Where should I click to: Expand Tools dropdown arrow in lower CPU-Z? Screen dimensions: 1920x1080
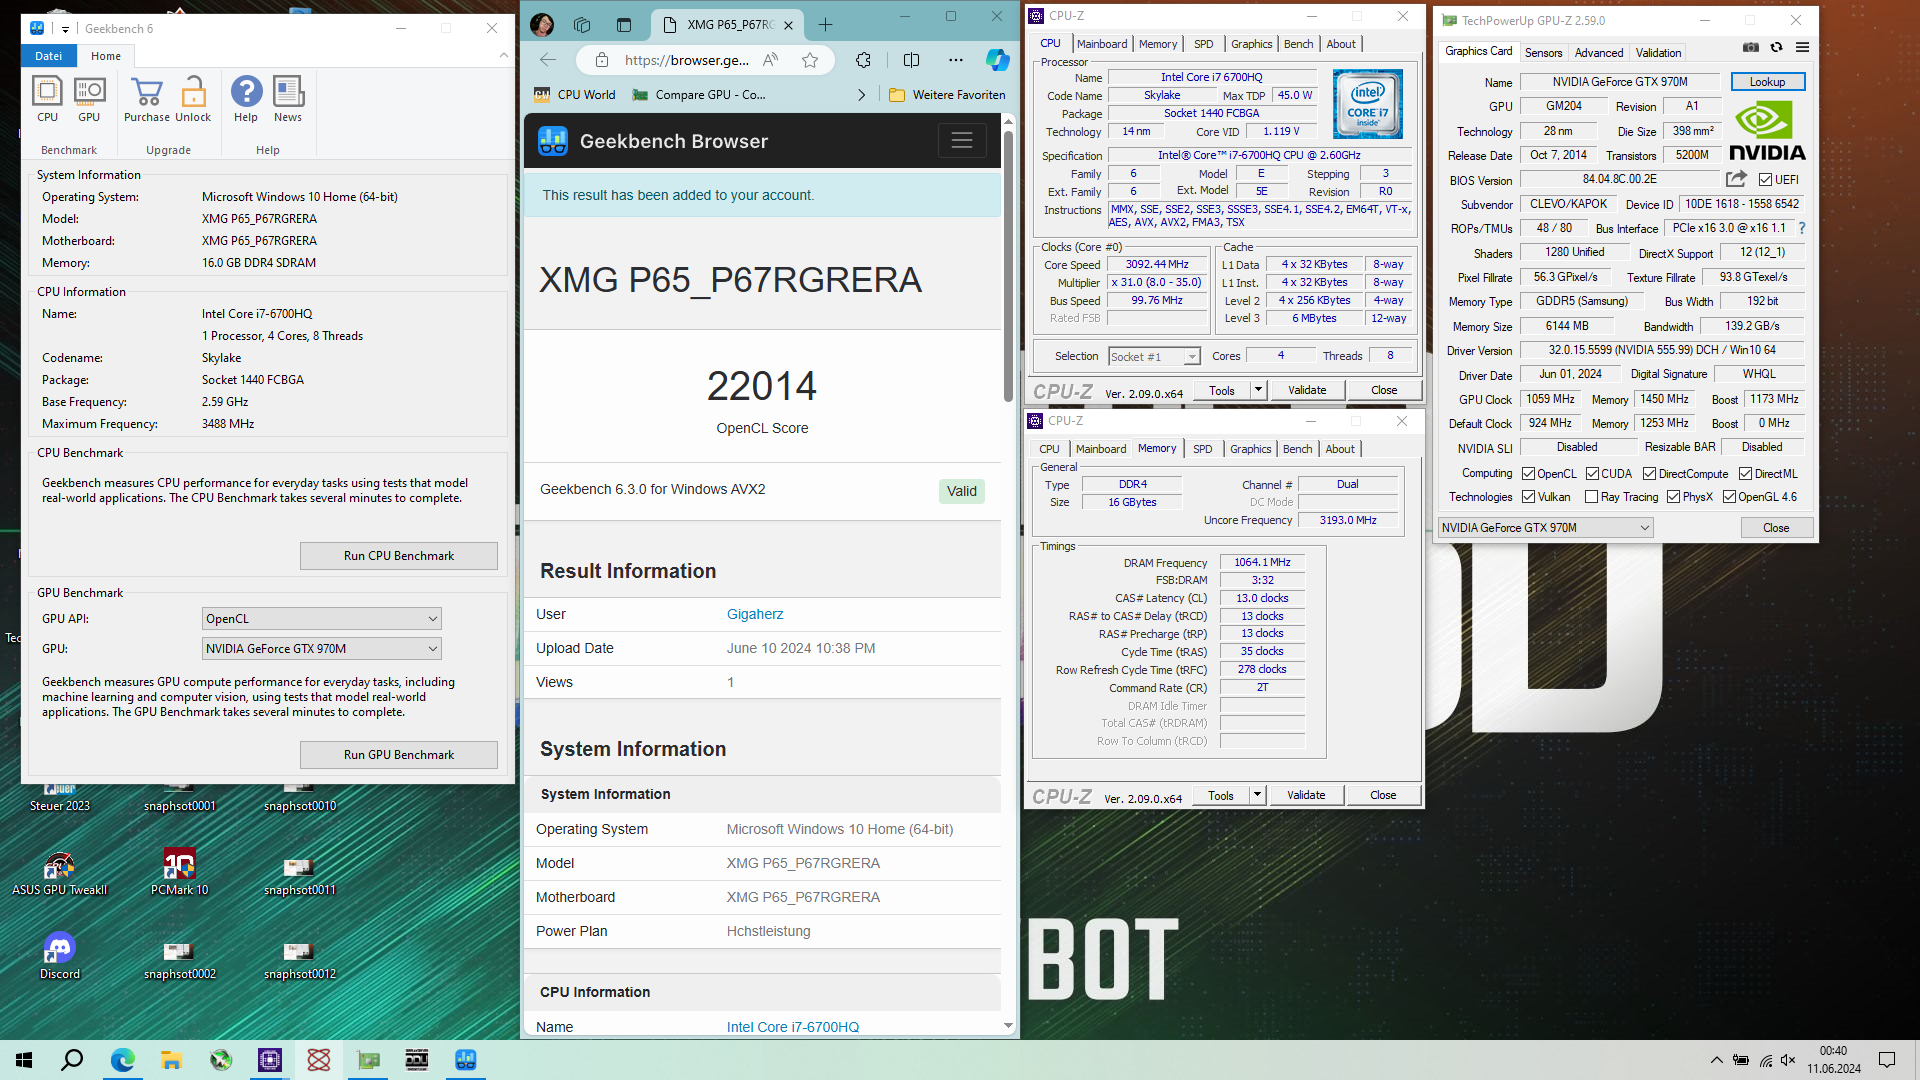[x=1257, y=795]
